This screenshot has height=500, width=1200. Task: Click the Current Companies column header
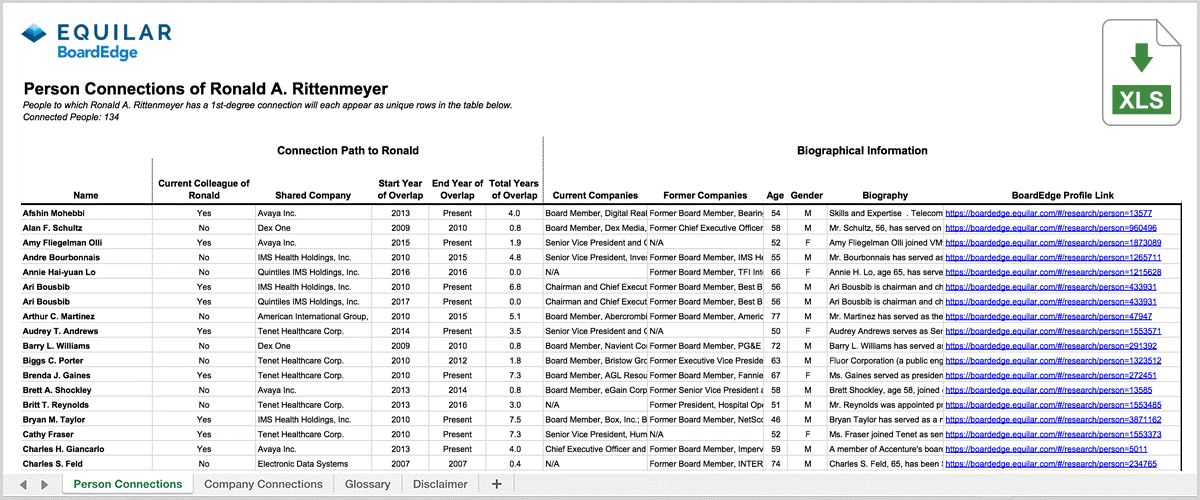coord(596,196)
